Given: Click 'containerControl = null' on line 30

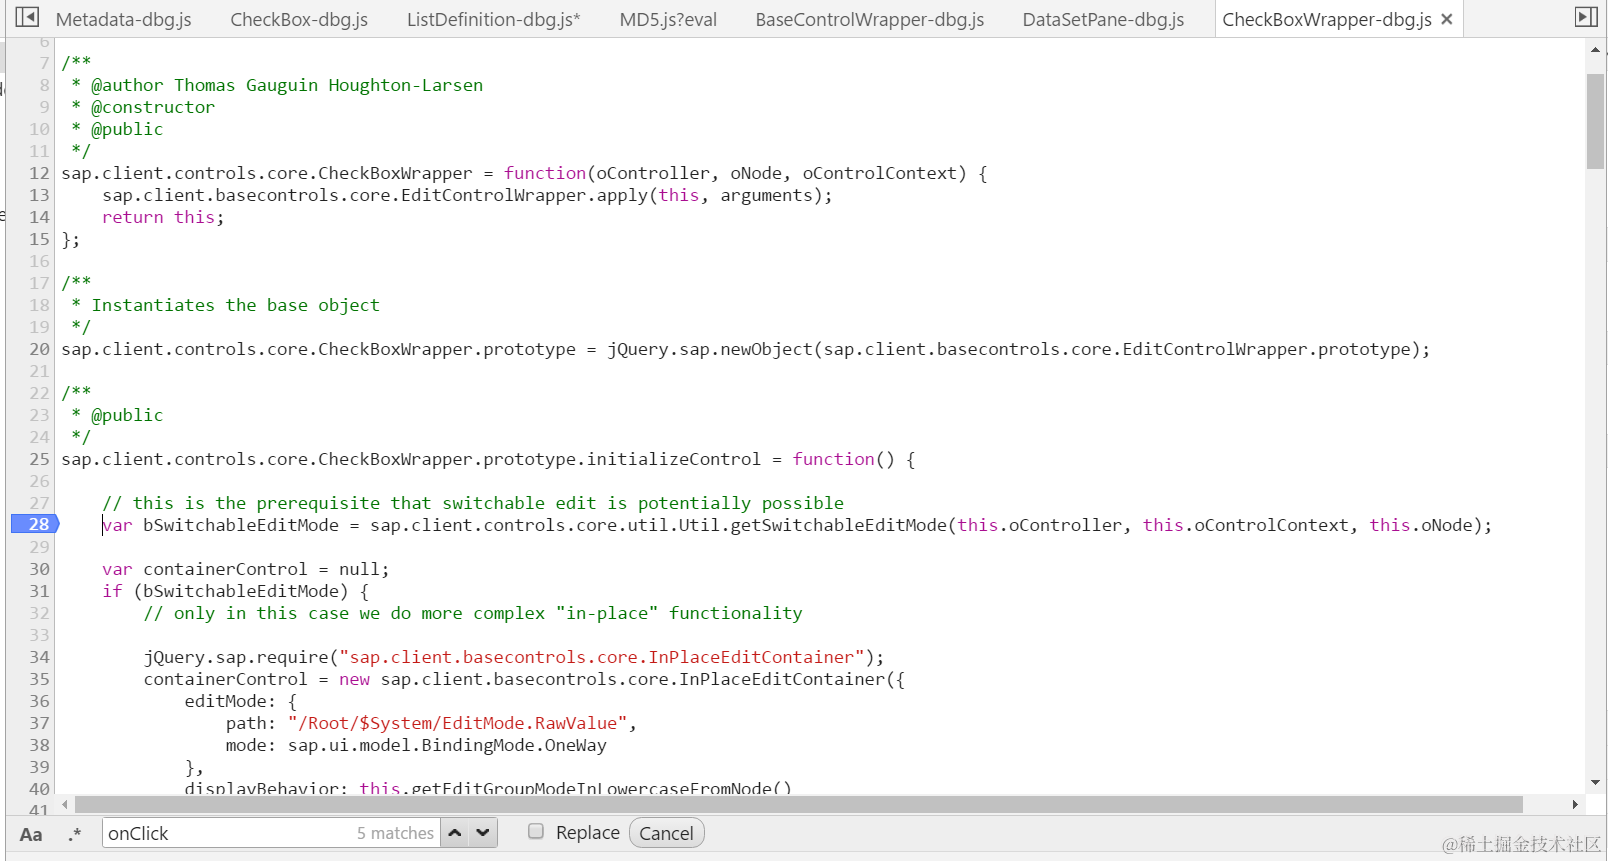Looking at the screenshot, I should [x=261, y=569].
